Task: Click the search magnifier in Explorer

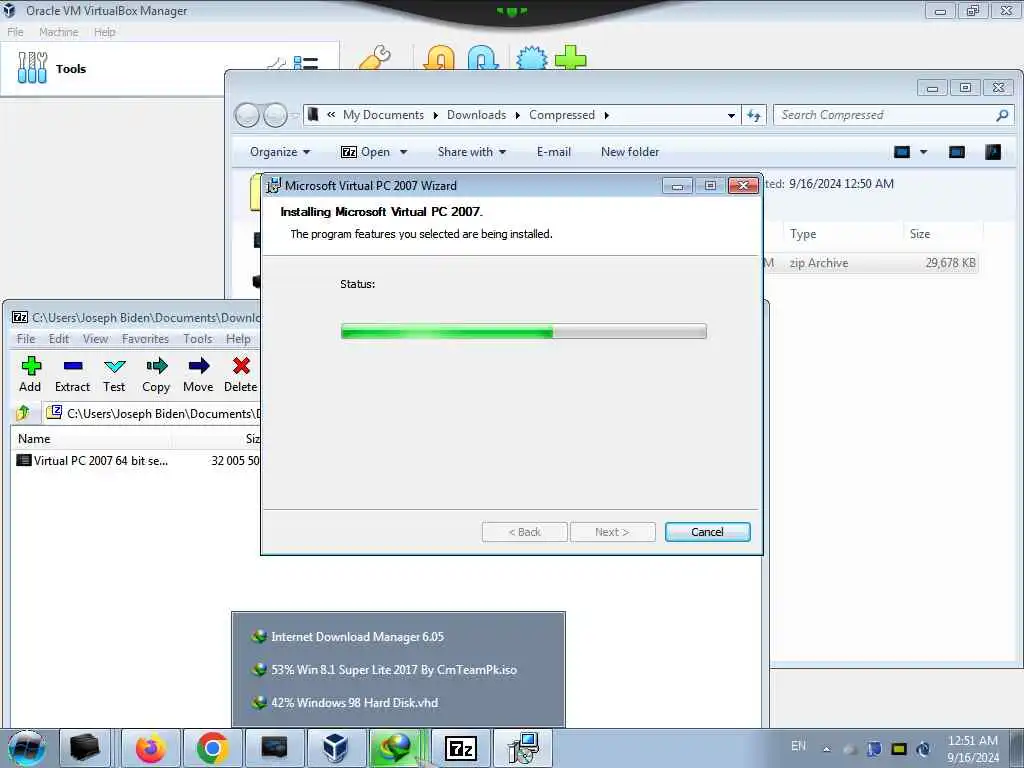Action: point(1002,116)
